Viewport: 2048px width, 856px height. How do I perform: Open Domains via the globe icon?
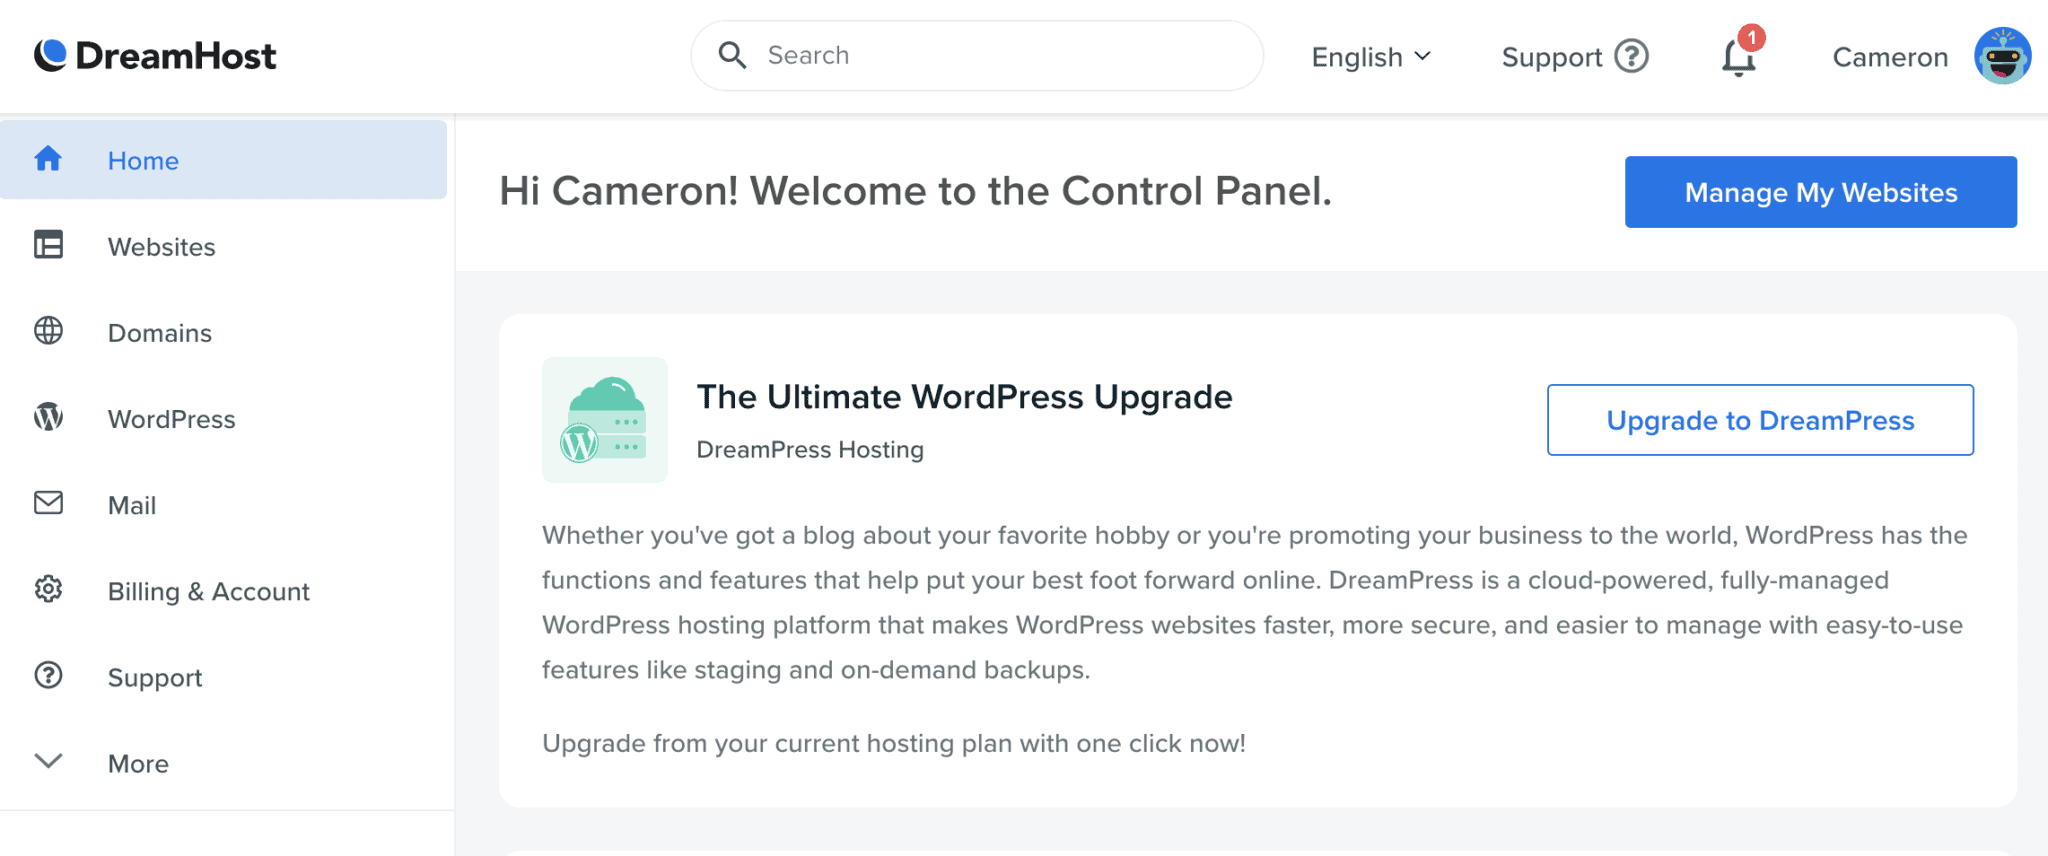tap(48, 331)
